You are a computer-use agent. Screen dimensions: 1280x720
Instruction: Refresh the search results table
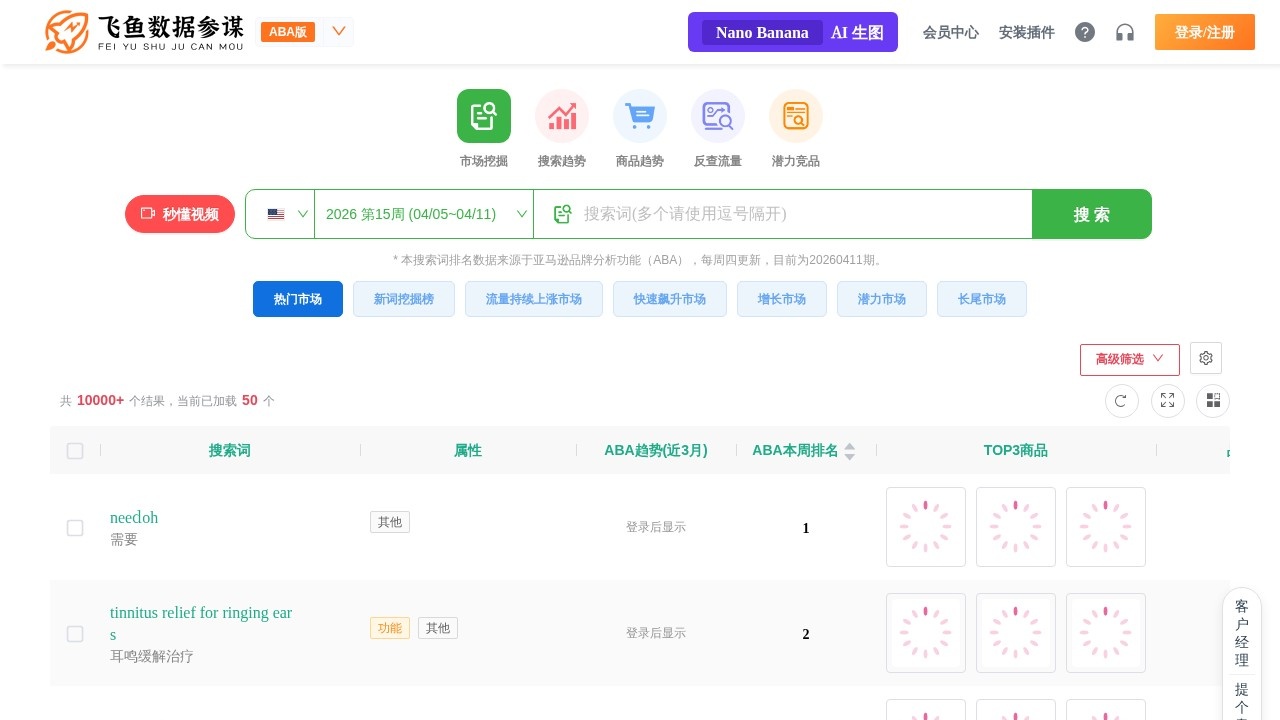point(1121,401)
